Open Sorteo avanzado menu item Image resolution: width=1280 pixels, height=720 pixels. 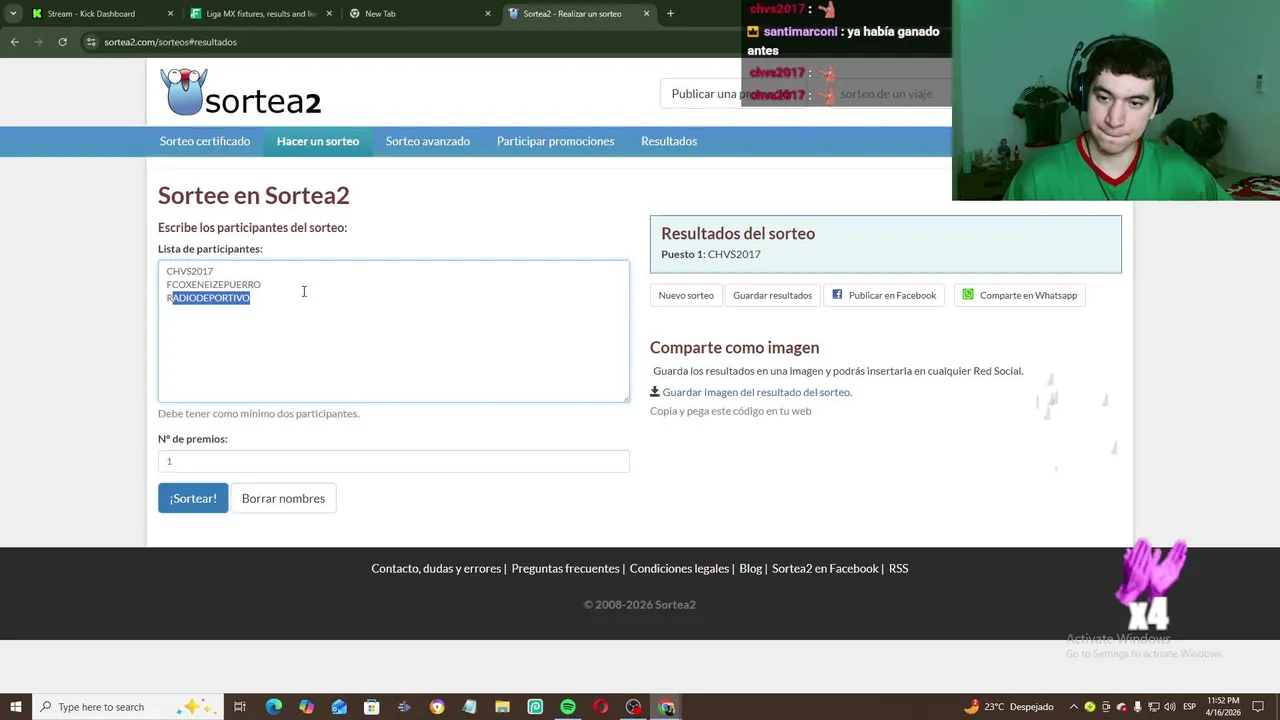428,141
